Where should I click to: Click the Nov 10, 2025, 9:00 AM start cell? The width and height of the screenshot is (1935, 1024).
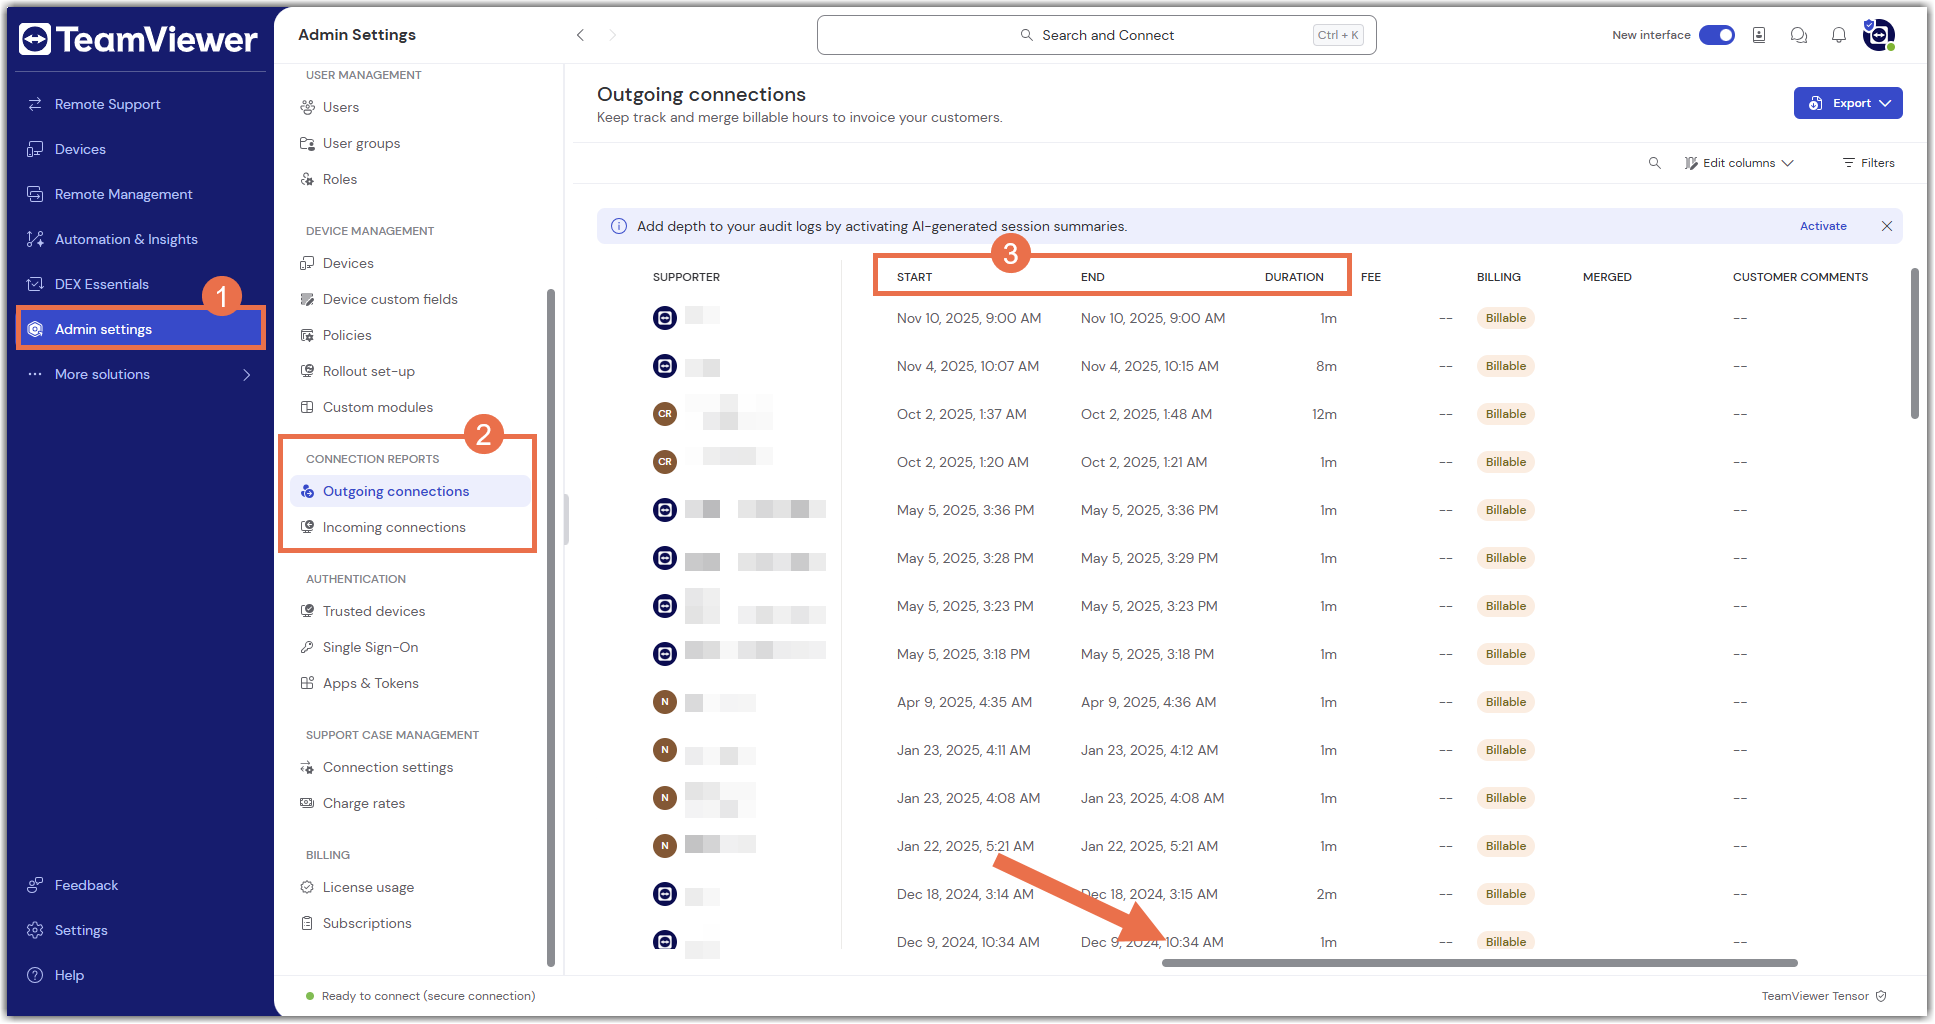click(x=968, y=318)
